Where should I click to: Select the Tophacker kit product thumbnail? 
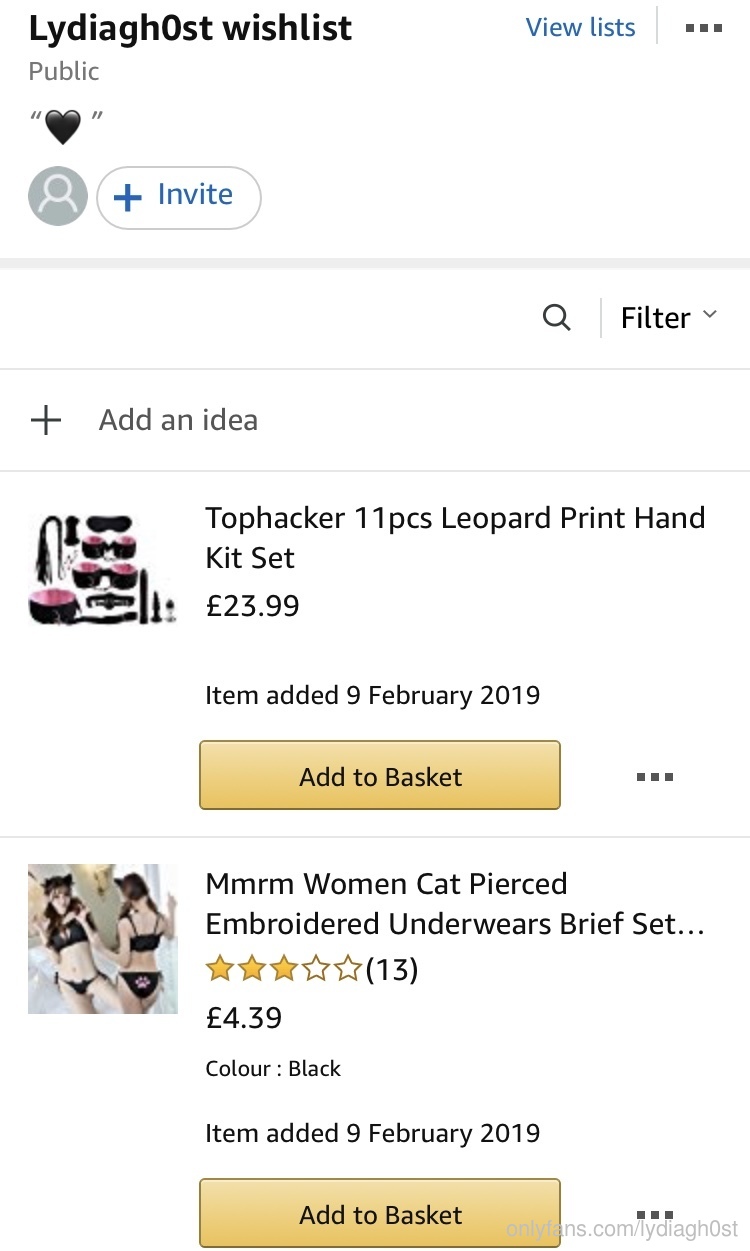coord(102,568)
